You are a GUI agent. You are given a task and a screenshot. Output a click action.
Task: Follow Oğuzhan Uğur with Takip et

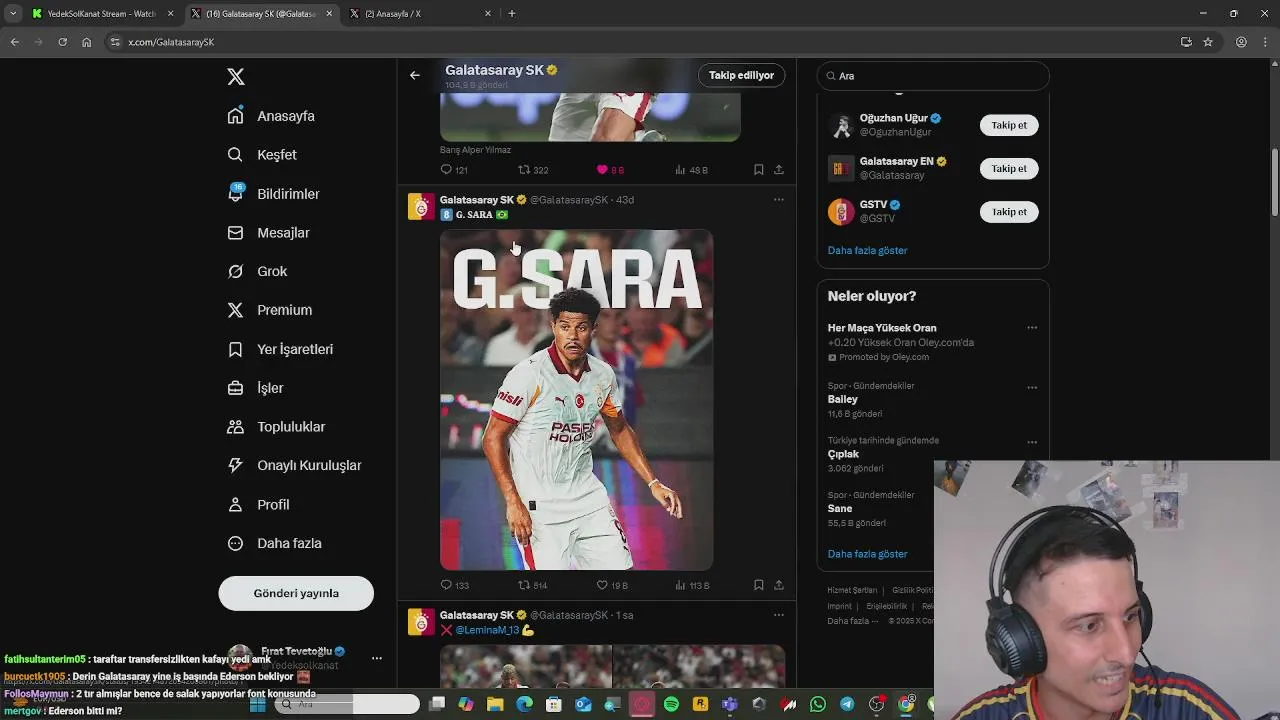(x=1009, y=125)
